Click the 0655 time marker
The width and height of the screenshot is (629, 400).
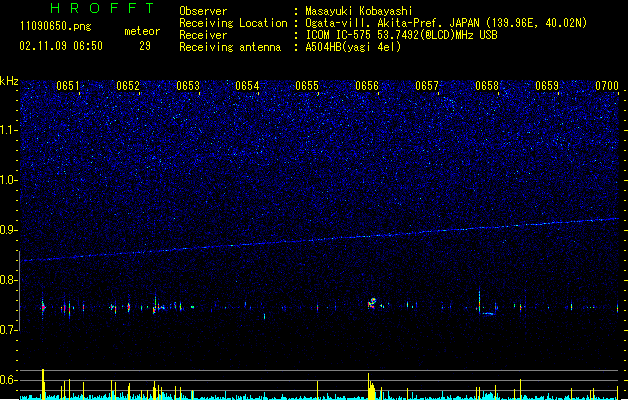point(307,86)
